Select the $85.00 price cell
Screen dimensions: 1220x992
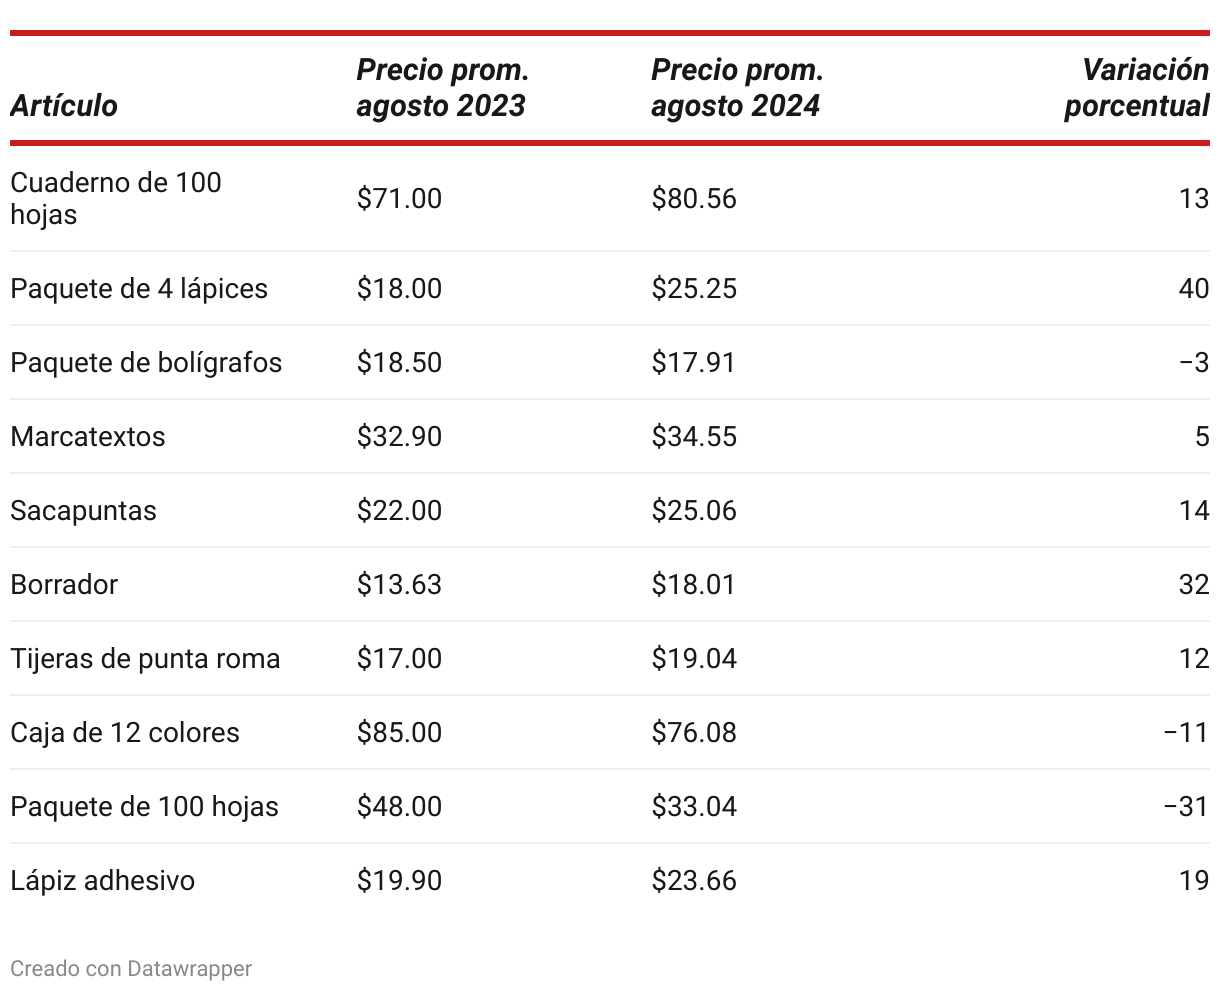[x=399, y=732]
